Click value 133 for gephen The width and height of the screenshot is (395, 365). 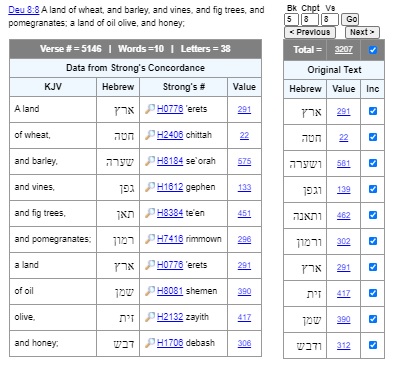click(x=244, y=187)
